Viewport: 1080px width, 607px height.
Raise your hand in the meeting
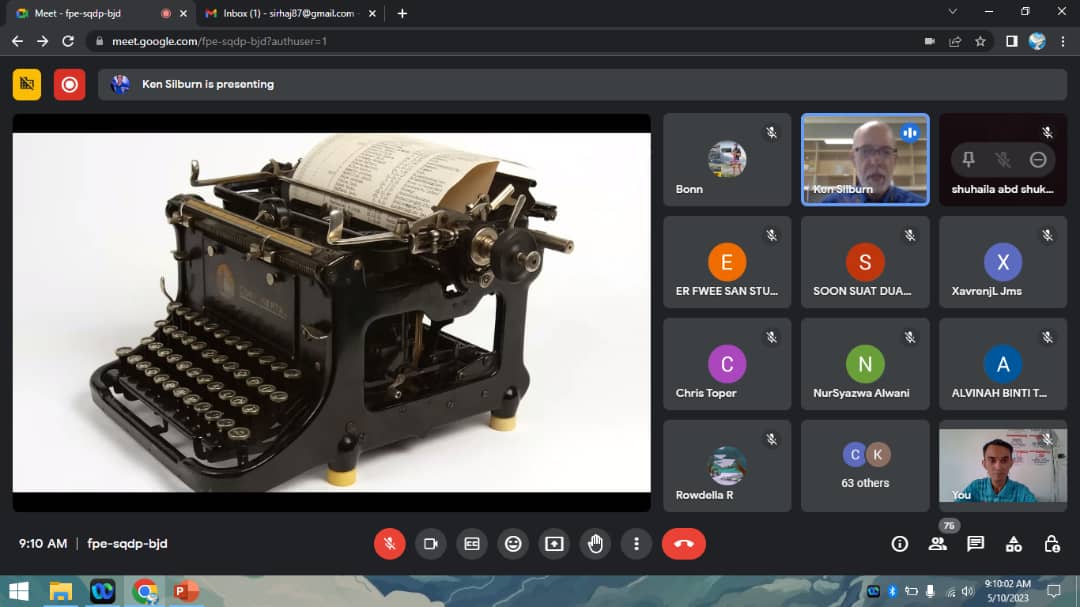click(x=595, y=544)
